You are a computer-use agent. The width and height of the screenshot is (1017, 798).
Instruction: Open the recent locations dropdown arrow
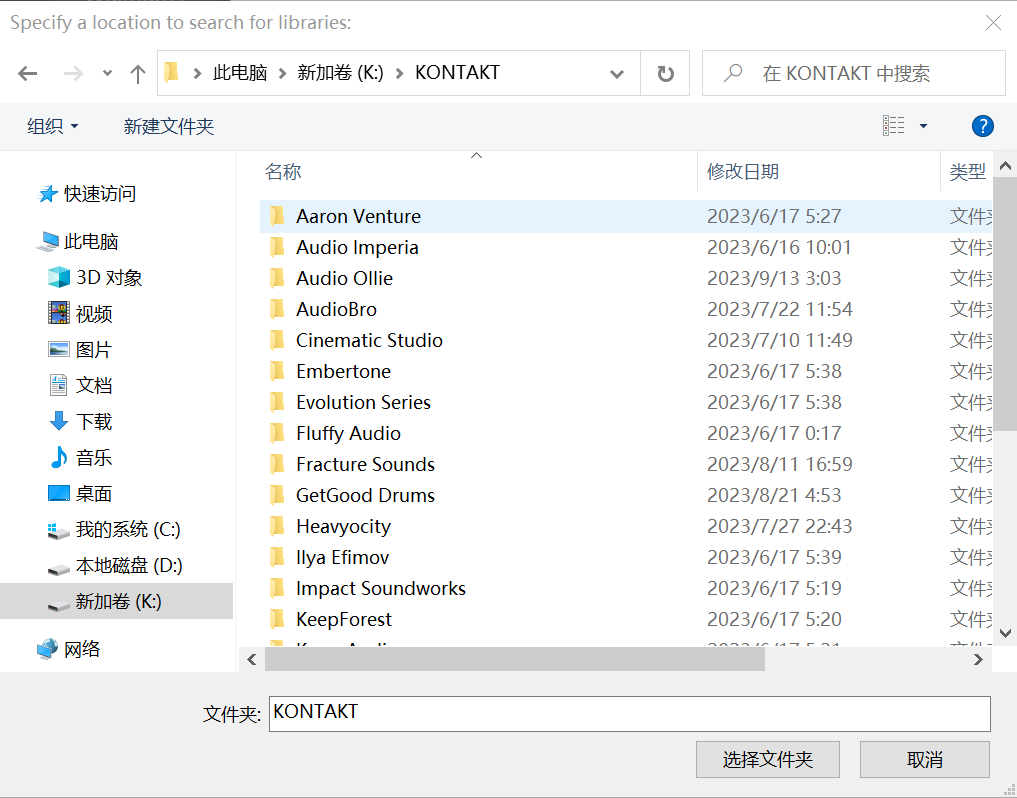108,73
